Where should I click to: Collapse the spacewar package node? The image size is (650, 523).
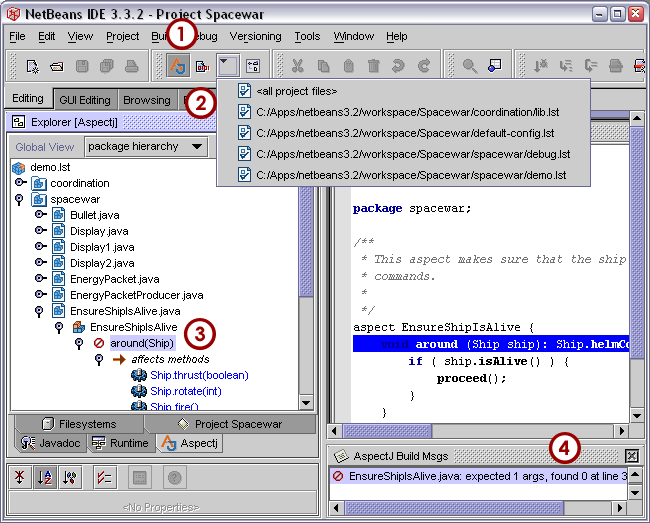point(20,199)
